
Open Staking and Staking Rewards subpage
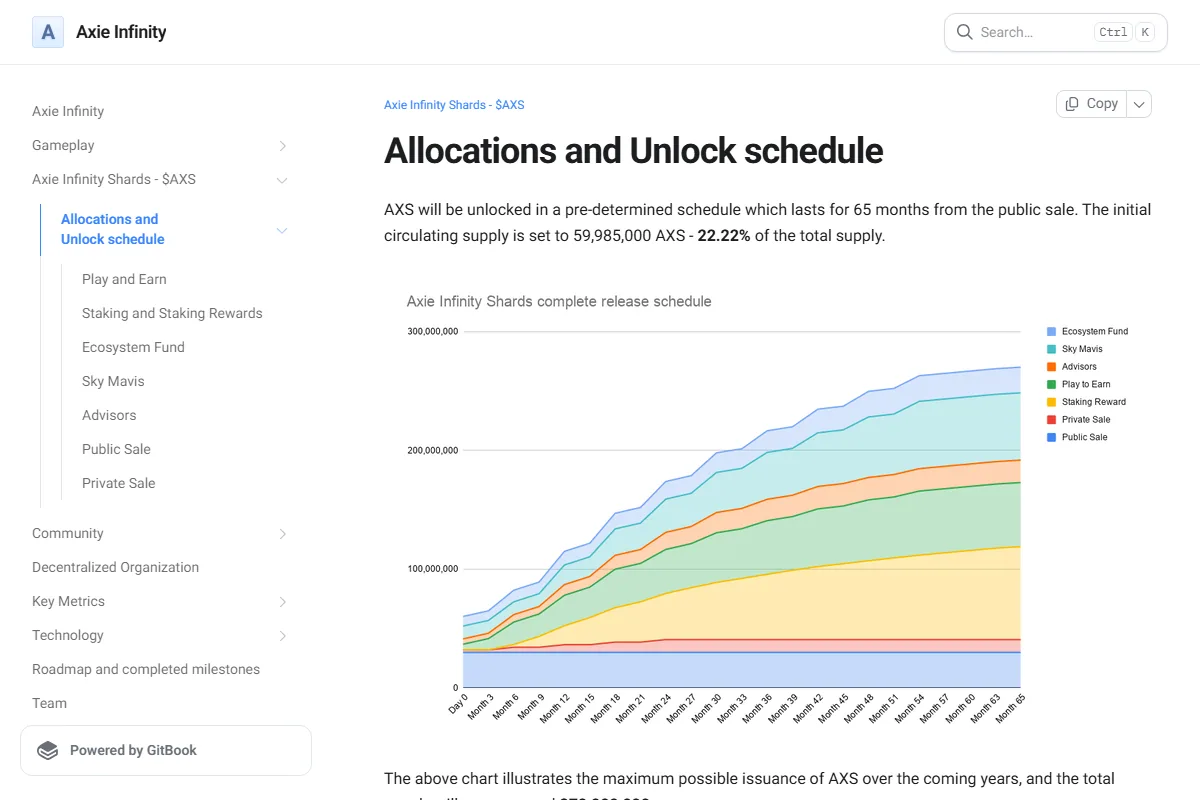click(172, 313)
